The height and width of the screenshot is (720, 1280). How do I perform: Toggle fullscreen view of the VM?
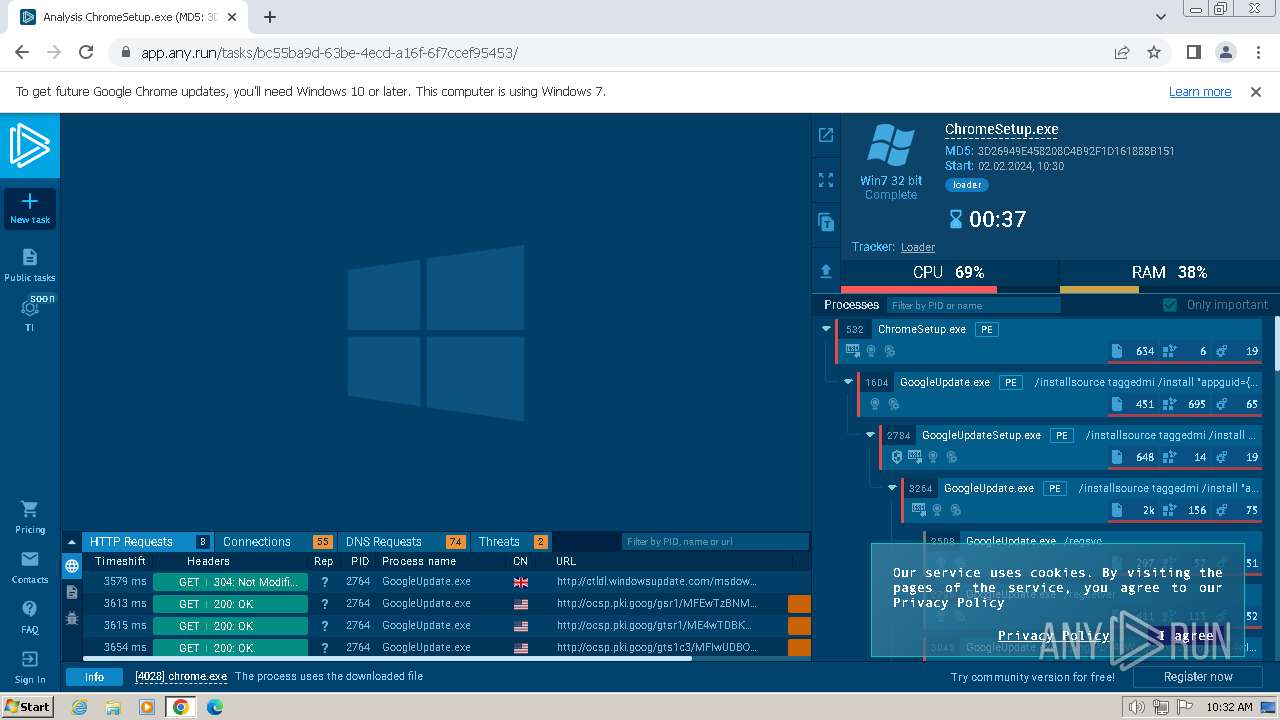(x=826, y=180)
